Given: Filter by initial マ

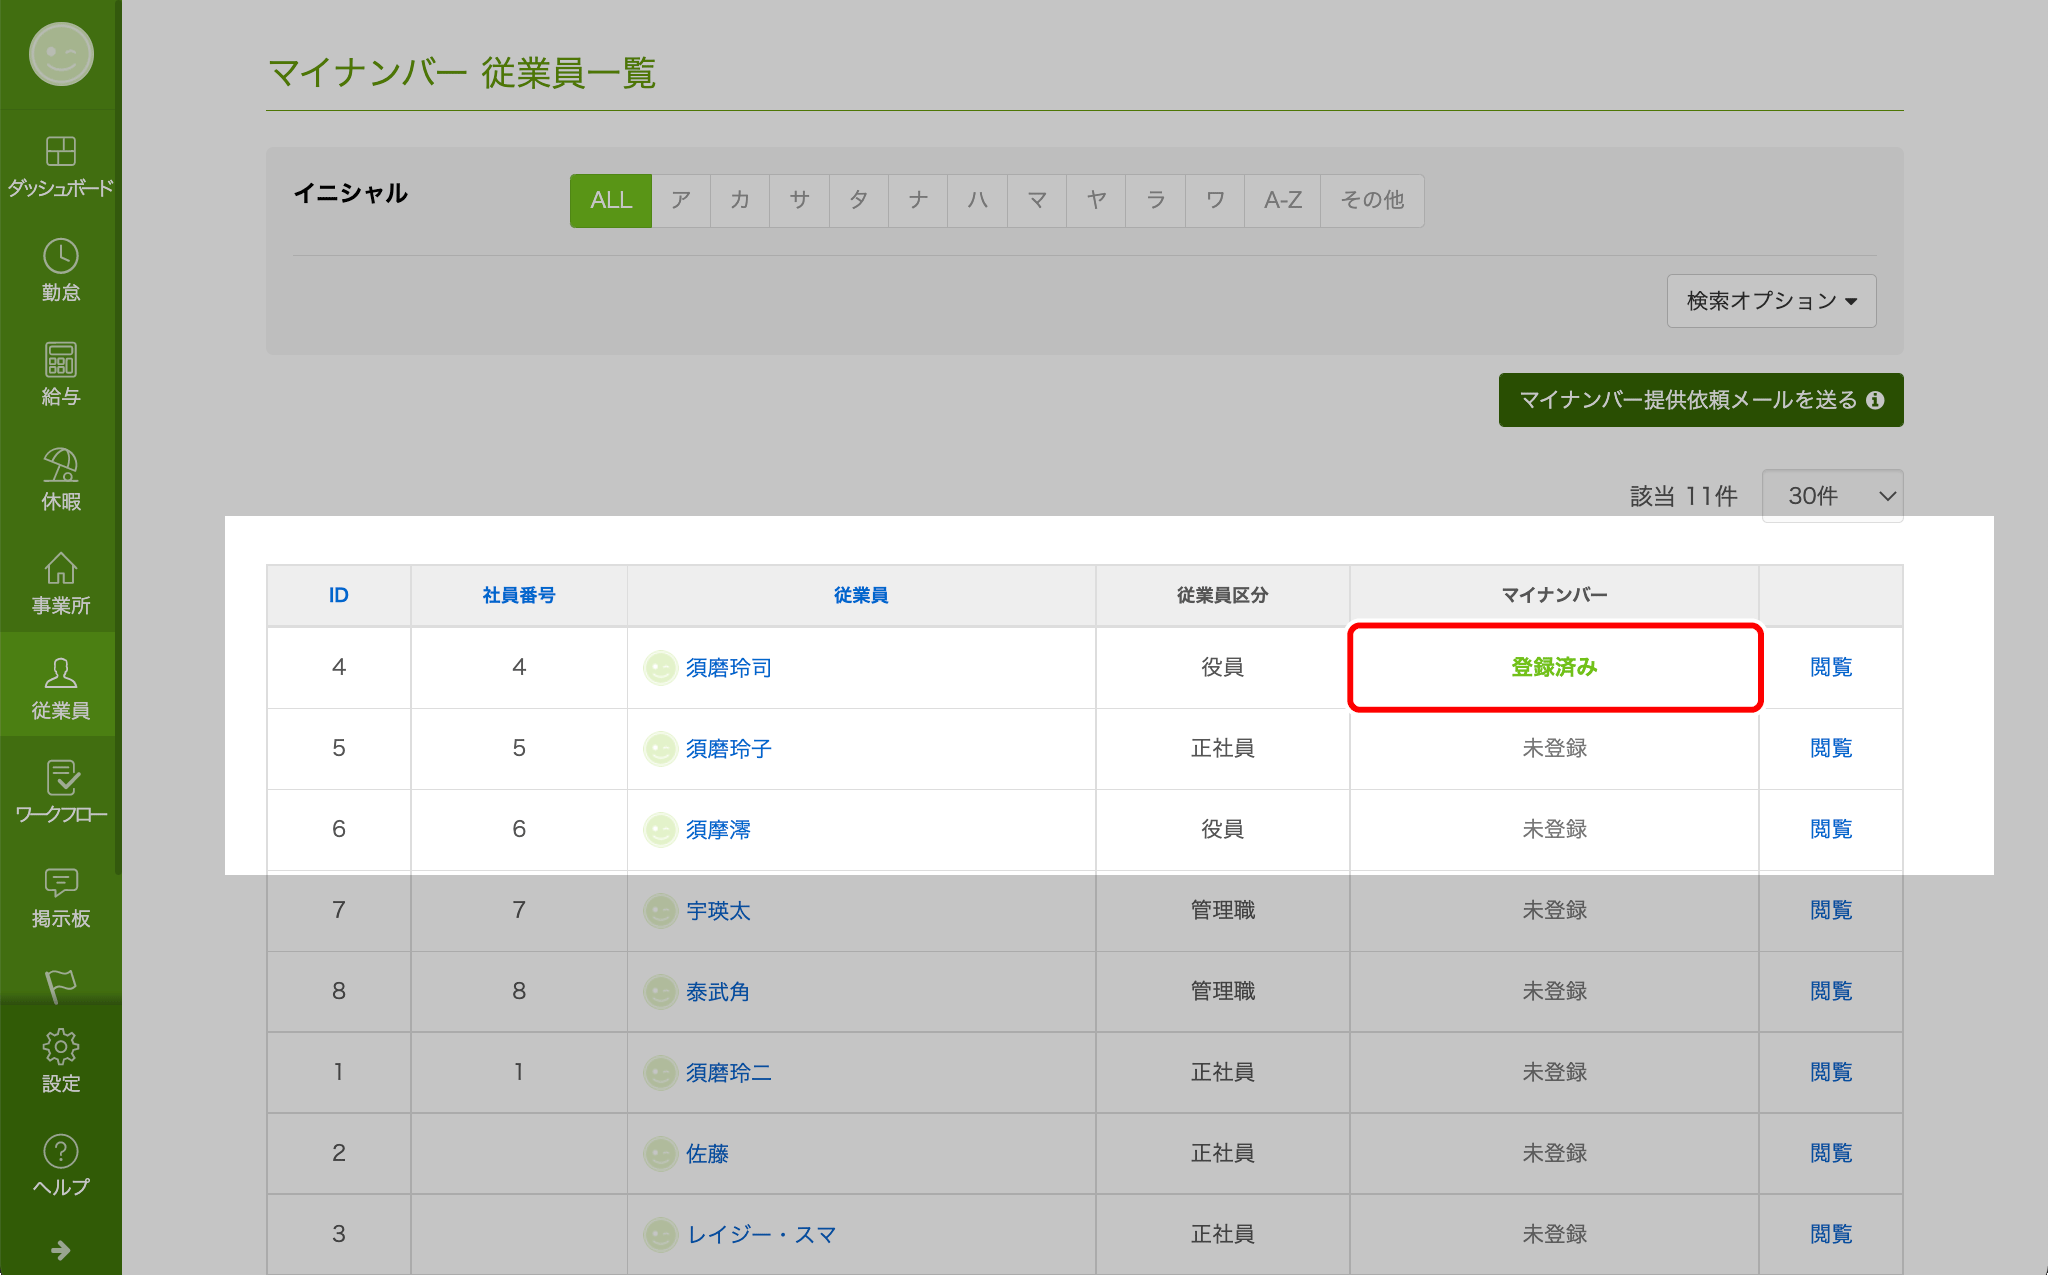Looking at the screenshot, I should click(x=1037, y=200).
